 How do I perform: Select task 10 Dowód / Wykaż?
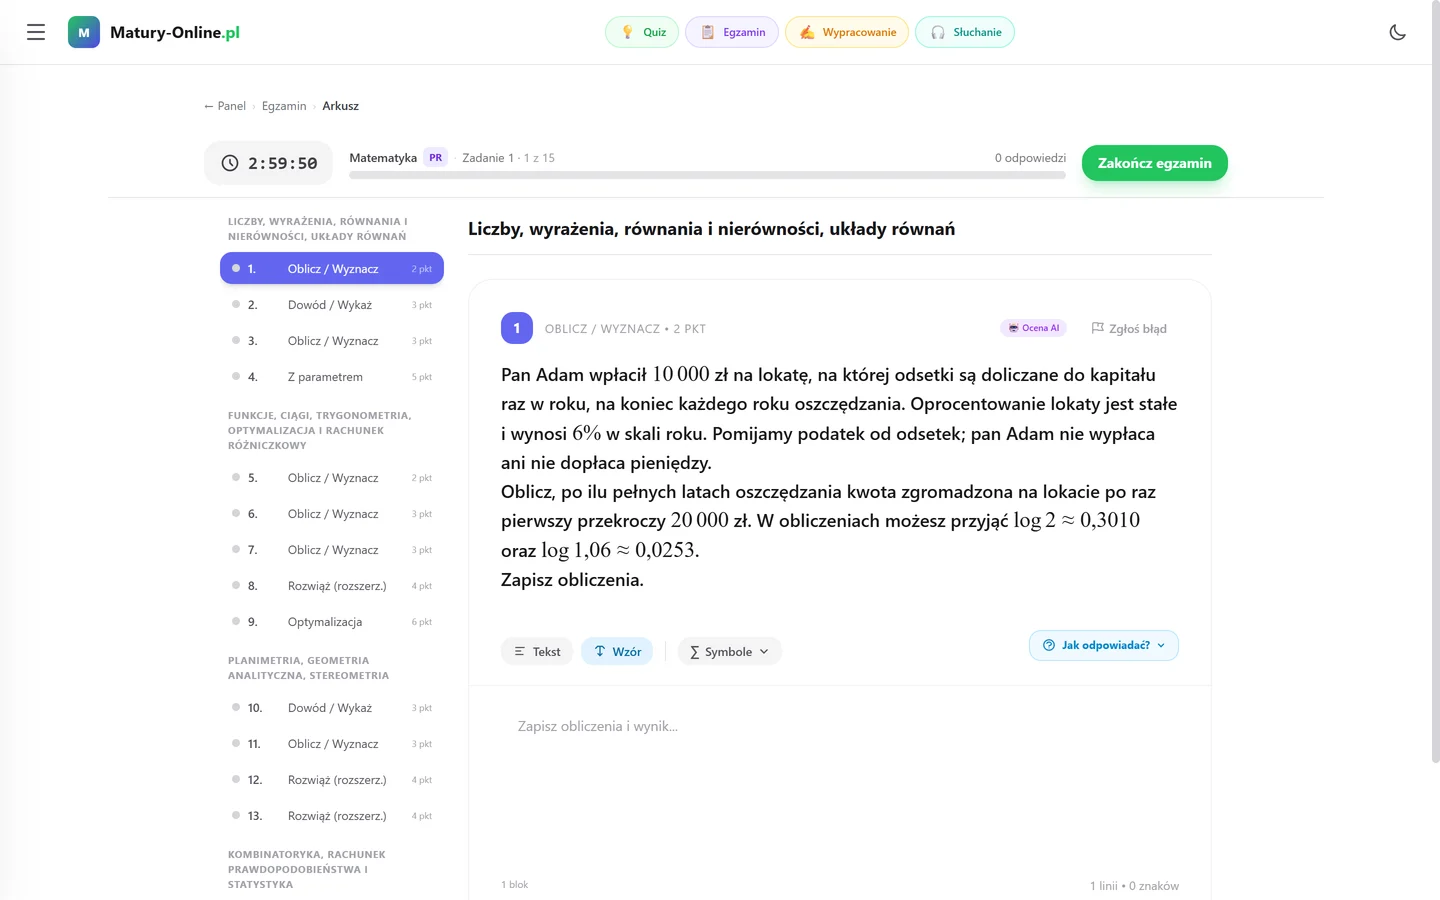(332, 708)
